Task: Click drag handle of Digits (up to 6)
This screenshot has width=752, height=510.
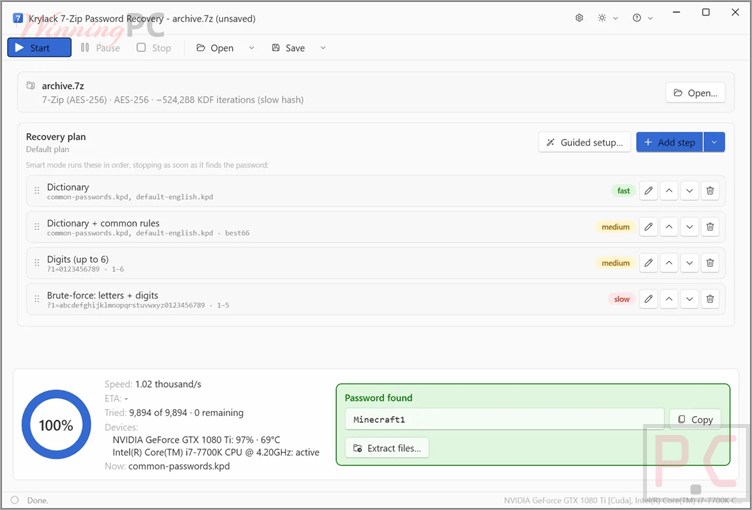Action: (x=37, y=263)
